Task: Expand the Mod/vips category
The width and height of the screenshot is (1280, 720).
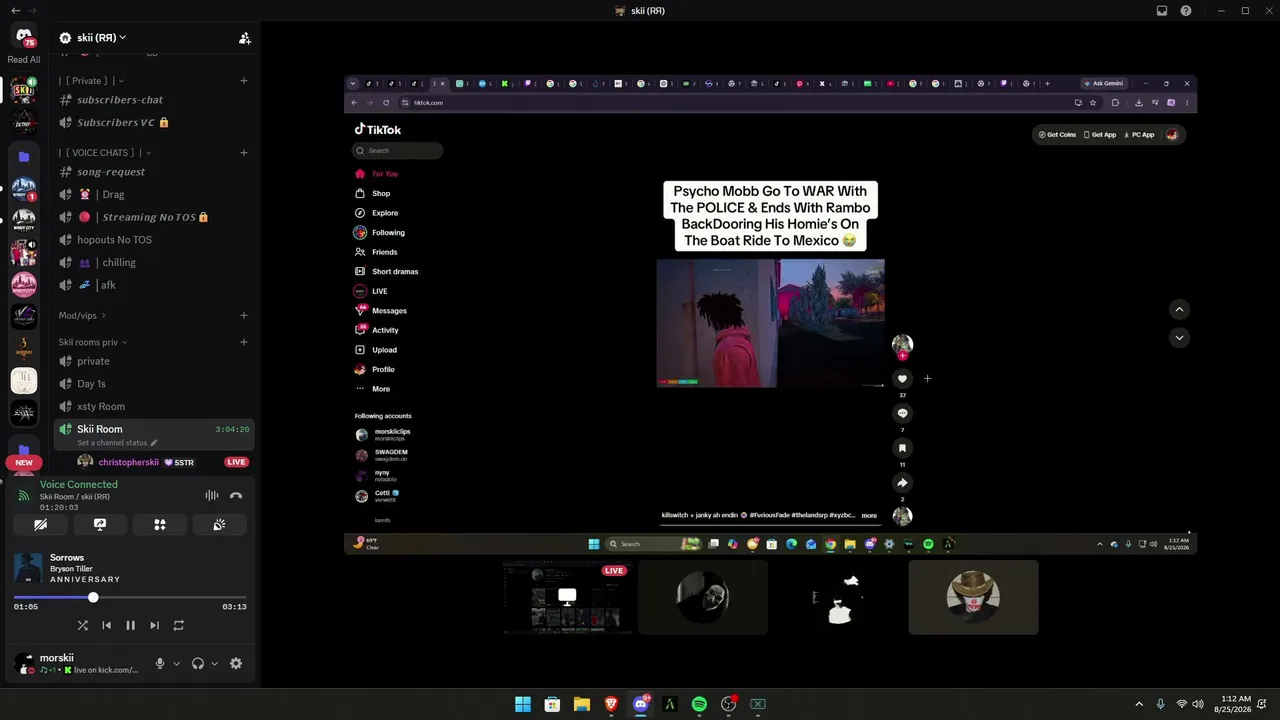Action: pos(82,316)
